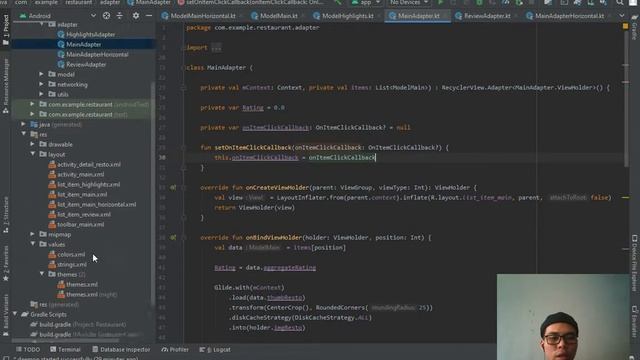Toggle the Favorites side panel

coord(6,263)
